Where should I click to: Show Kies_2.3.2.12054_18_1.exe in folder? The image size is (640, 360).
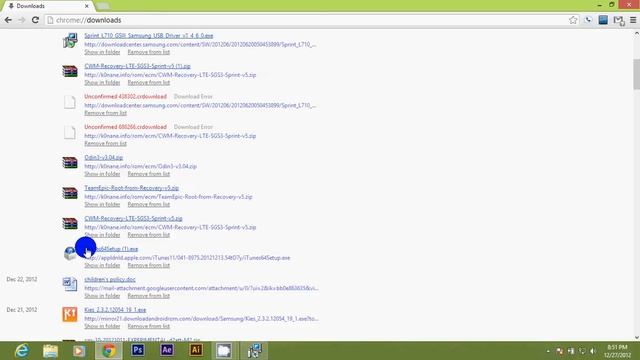point(102,326)
